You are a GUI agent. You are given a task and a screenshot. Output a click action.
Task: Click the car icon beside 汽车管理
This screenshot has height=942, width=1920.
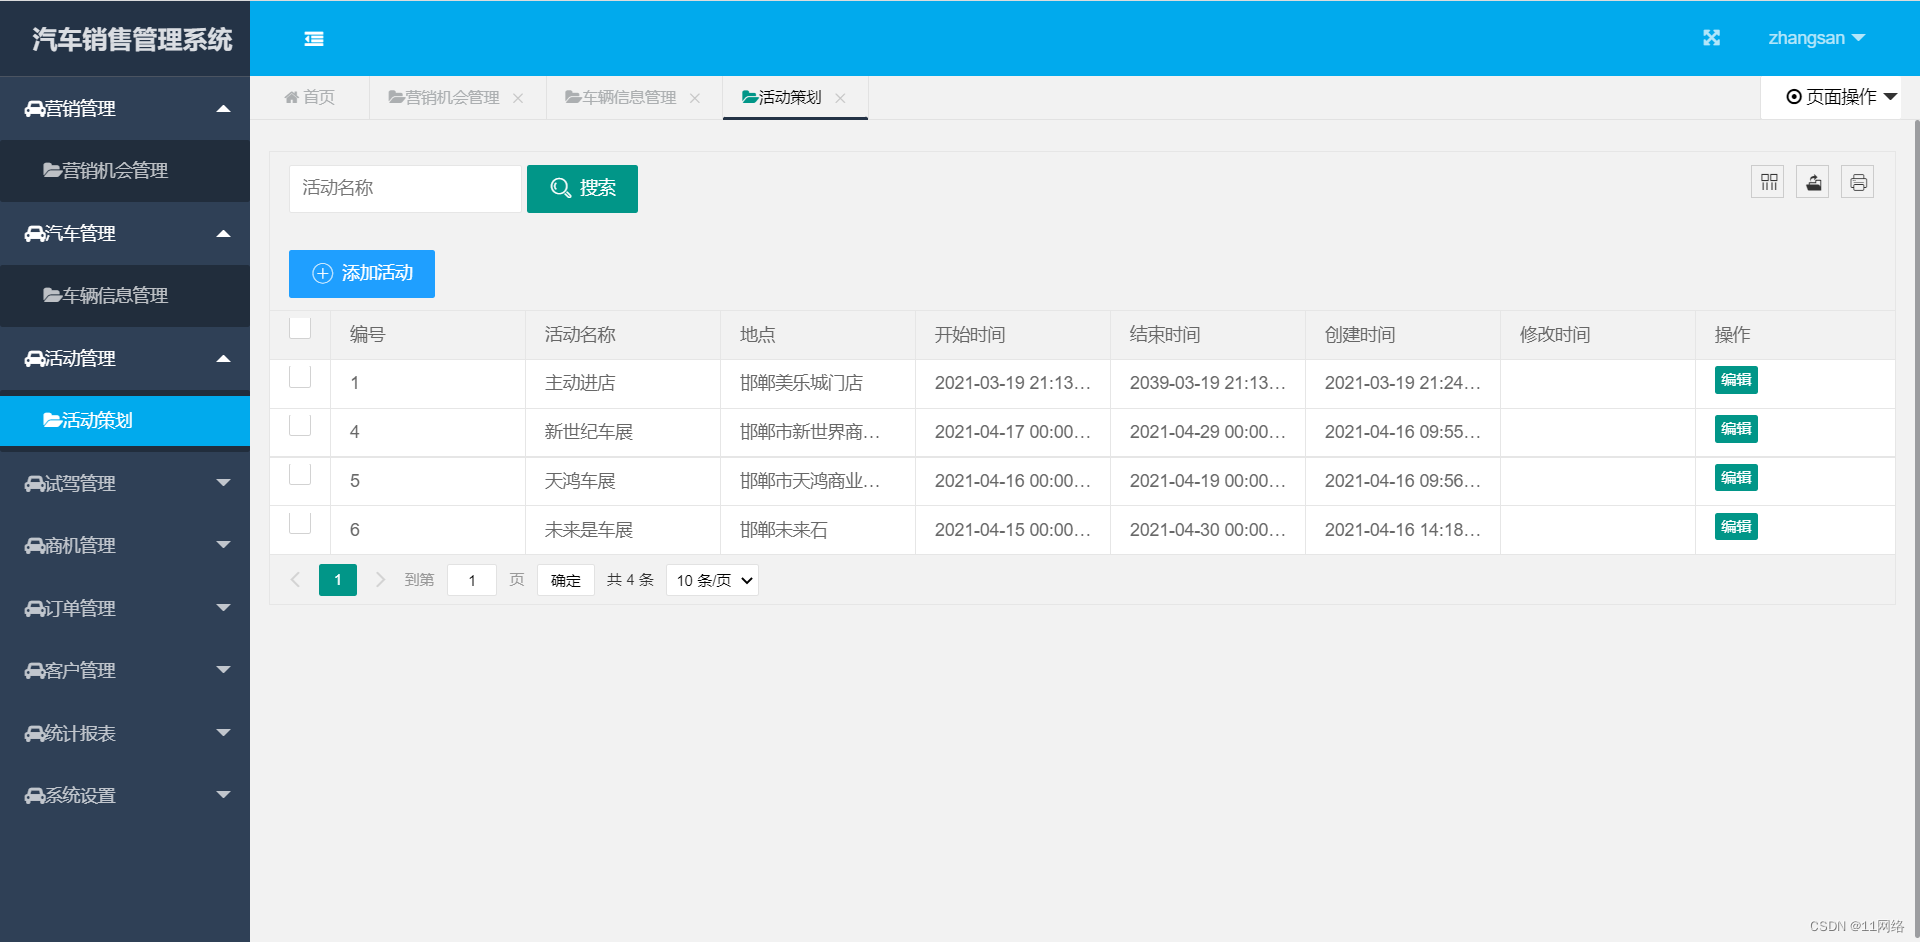point(35,234)
